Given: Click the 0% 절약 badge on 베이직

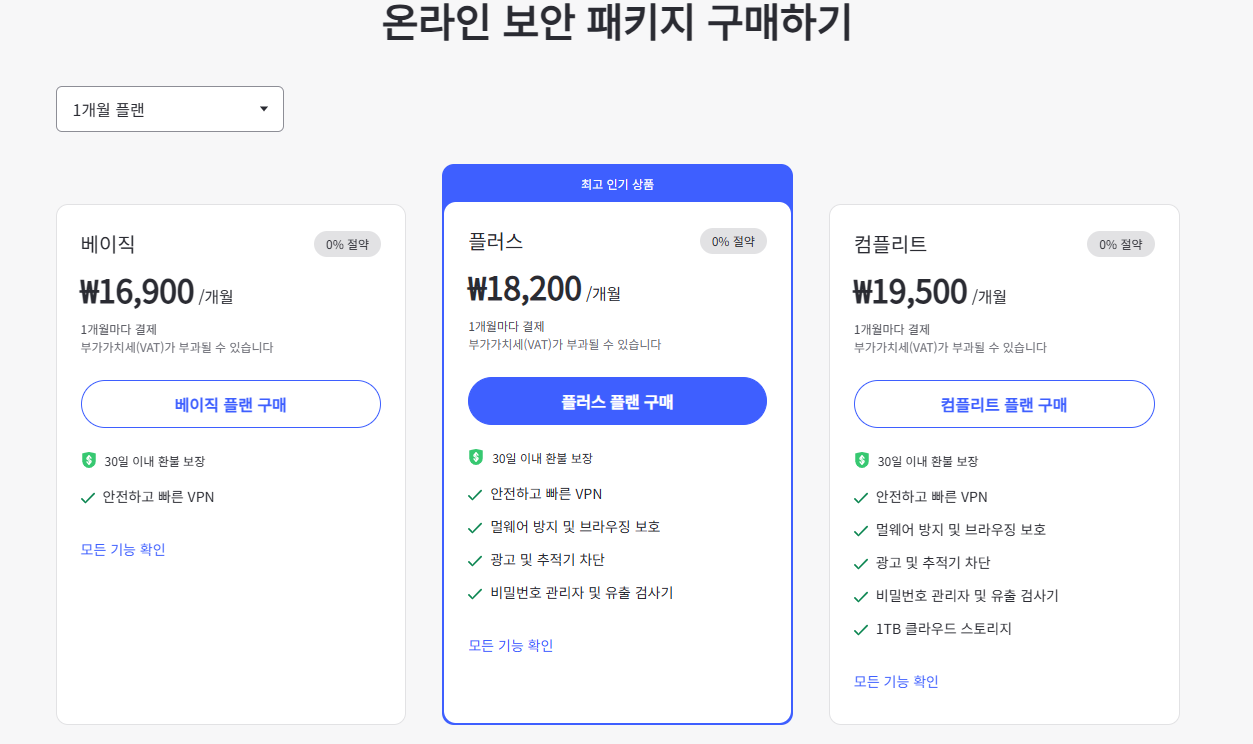Looking at the screenshot, I should (347, 244).
